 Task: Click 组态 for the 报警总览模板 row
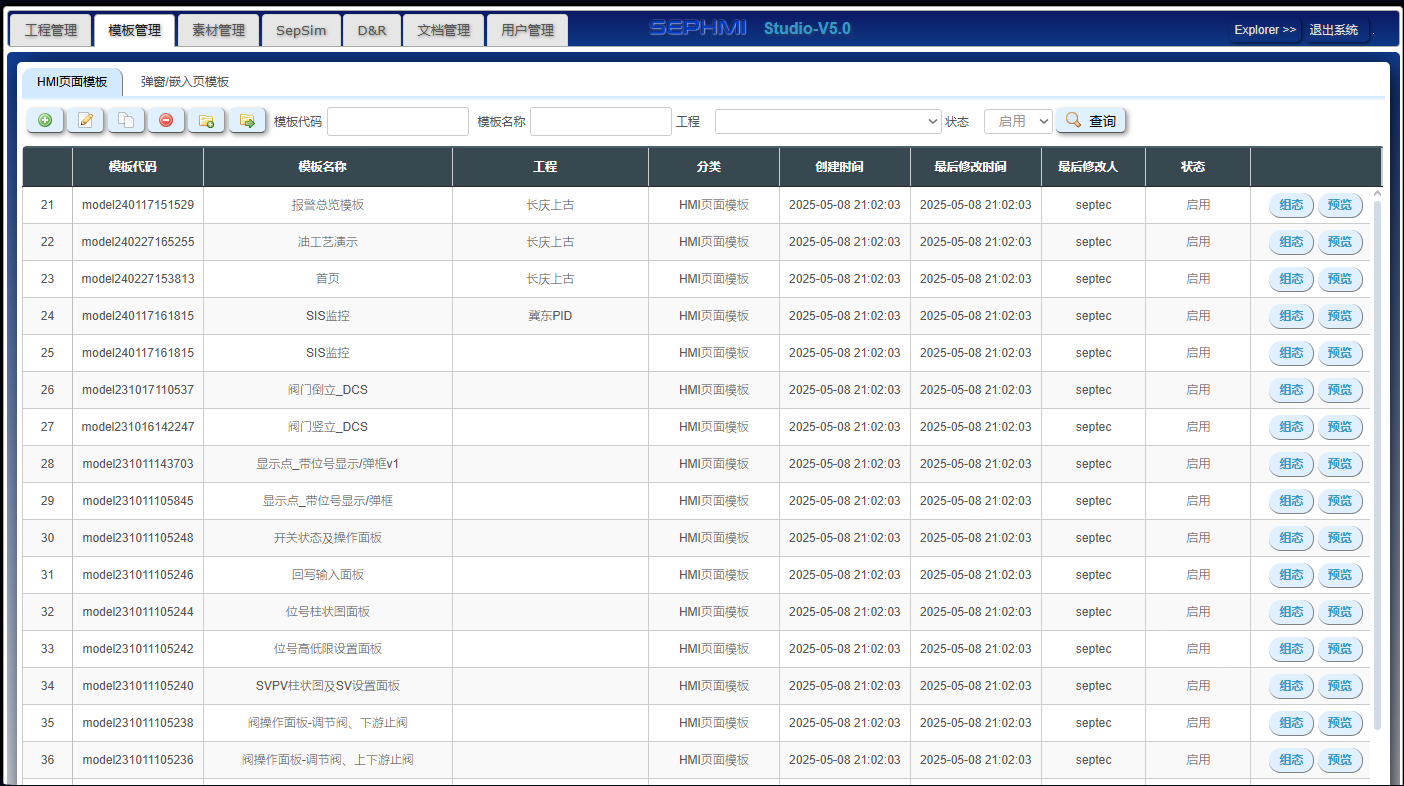tap(1291, 205)
